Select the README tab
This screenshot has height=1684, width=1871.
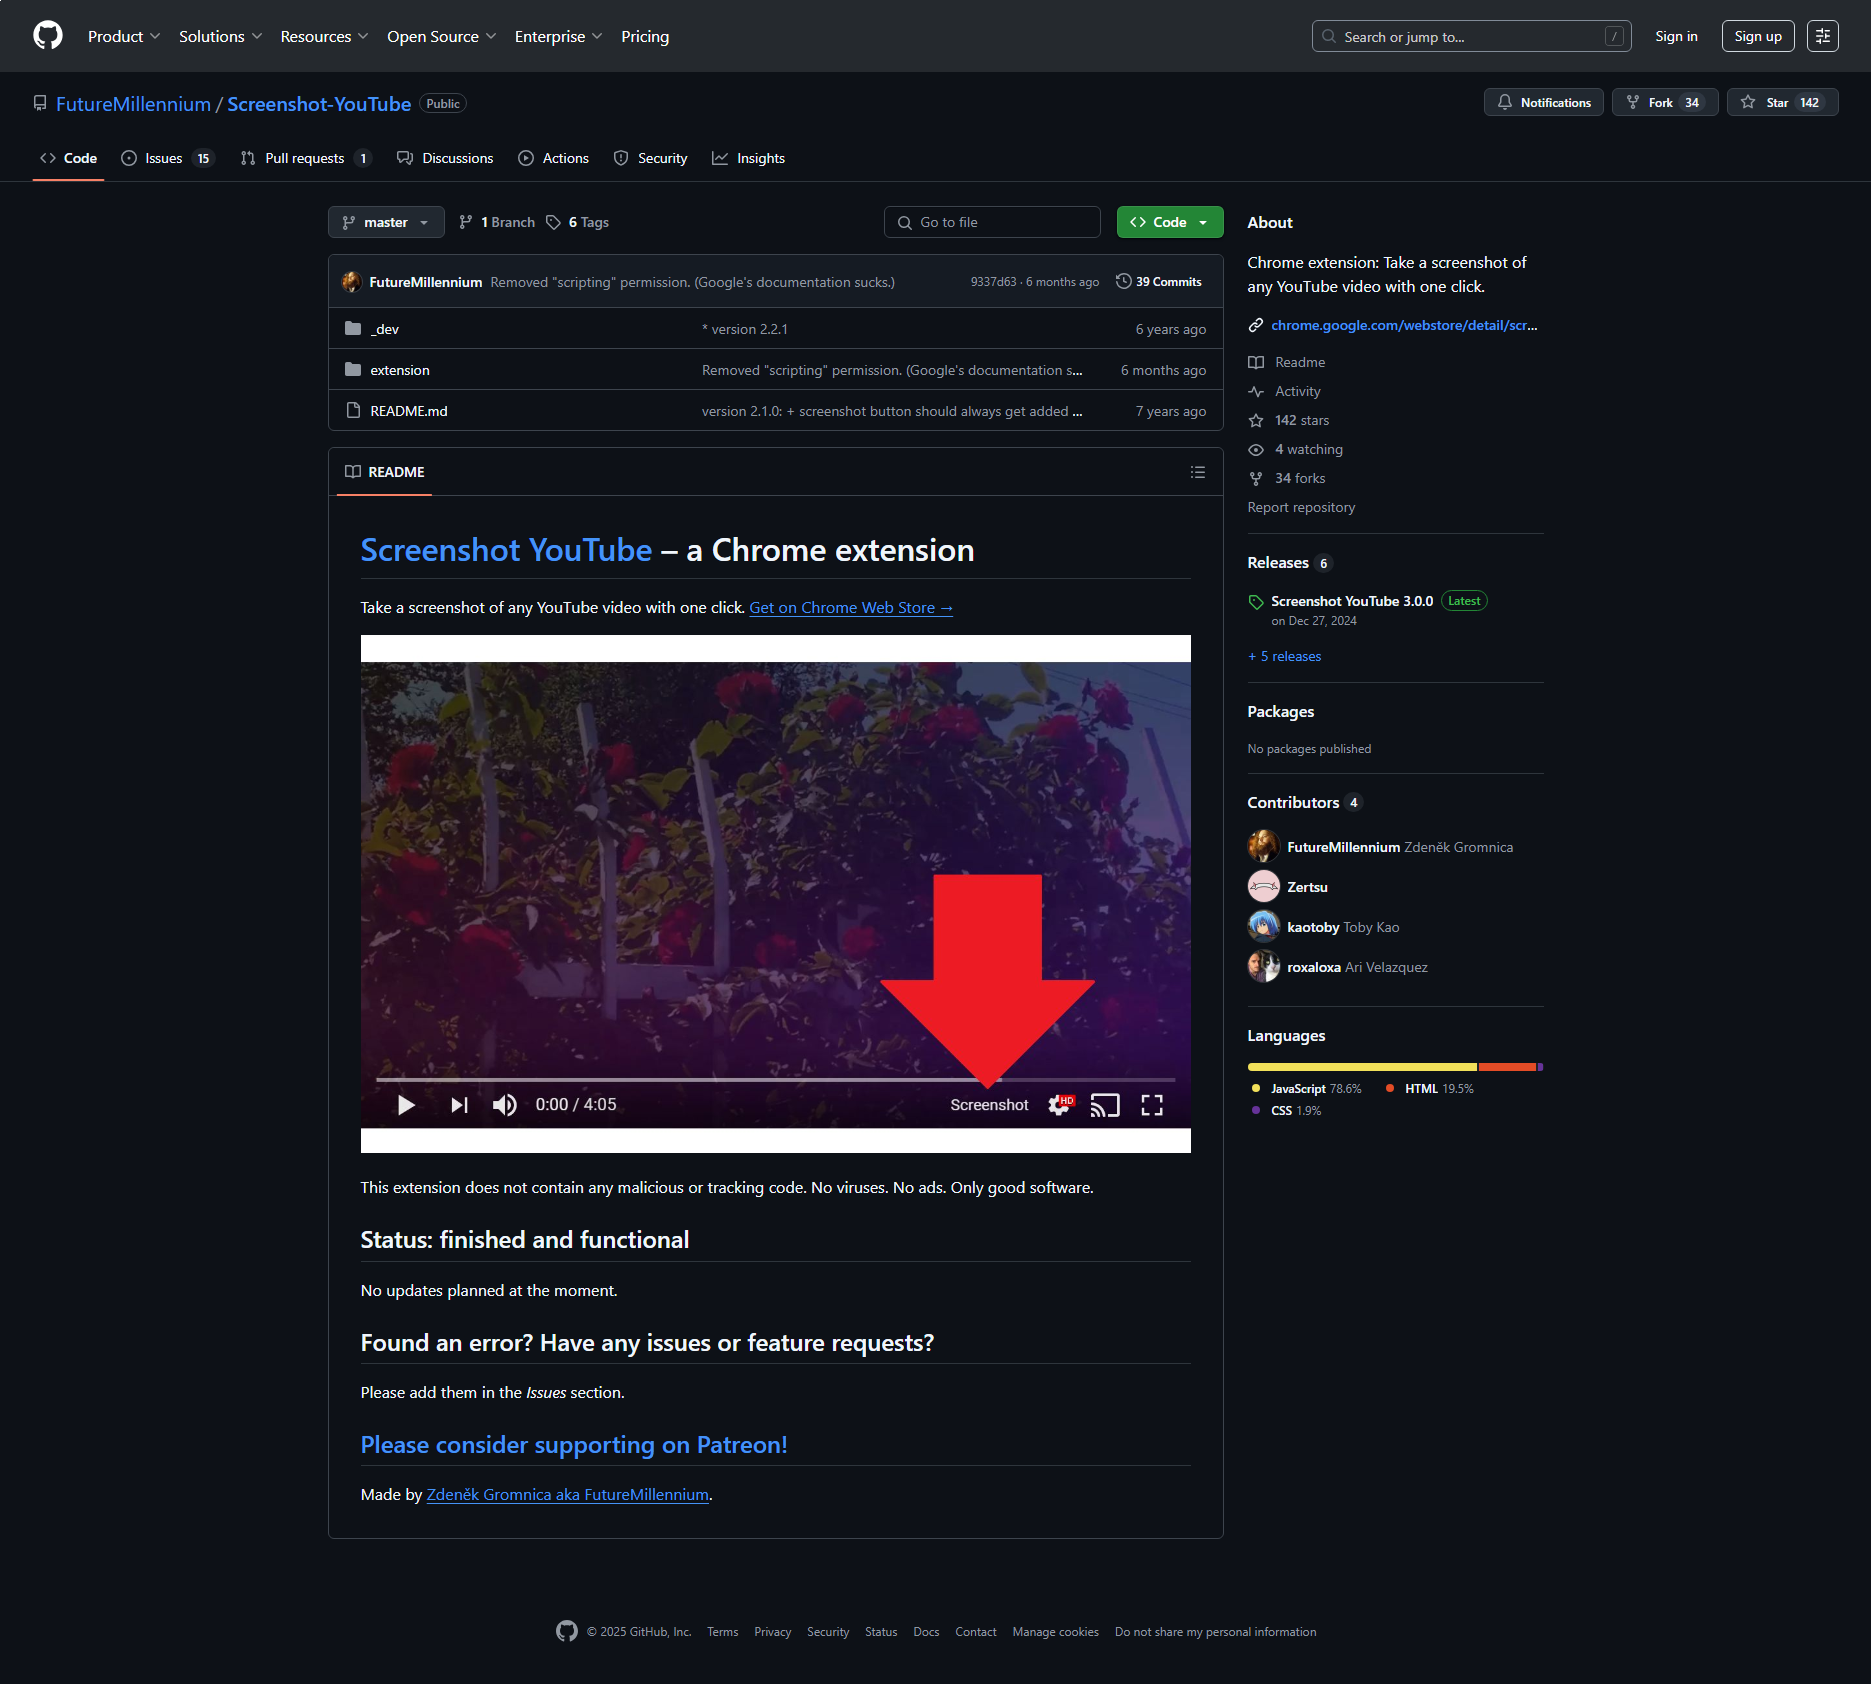(385, 472)
